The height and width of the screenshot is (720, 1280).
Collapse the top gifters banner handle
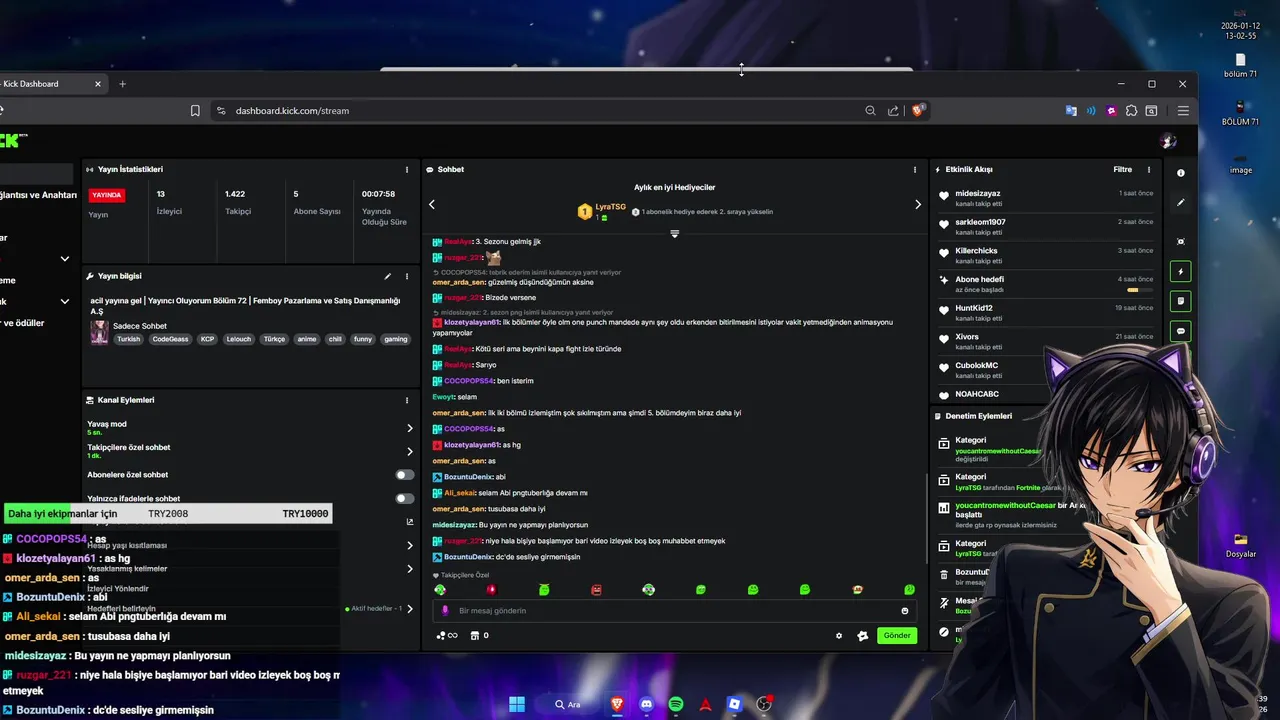point(675,234)
